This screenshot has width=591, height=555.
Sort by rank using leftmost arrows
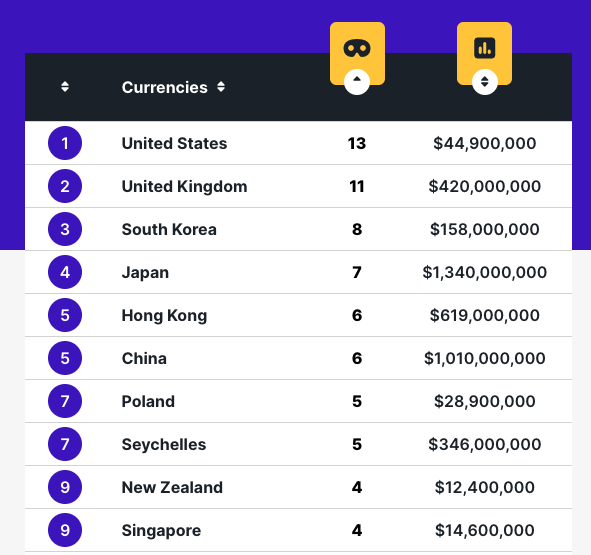65,87
